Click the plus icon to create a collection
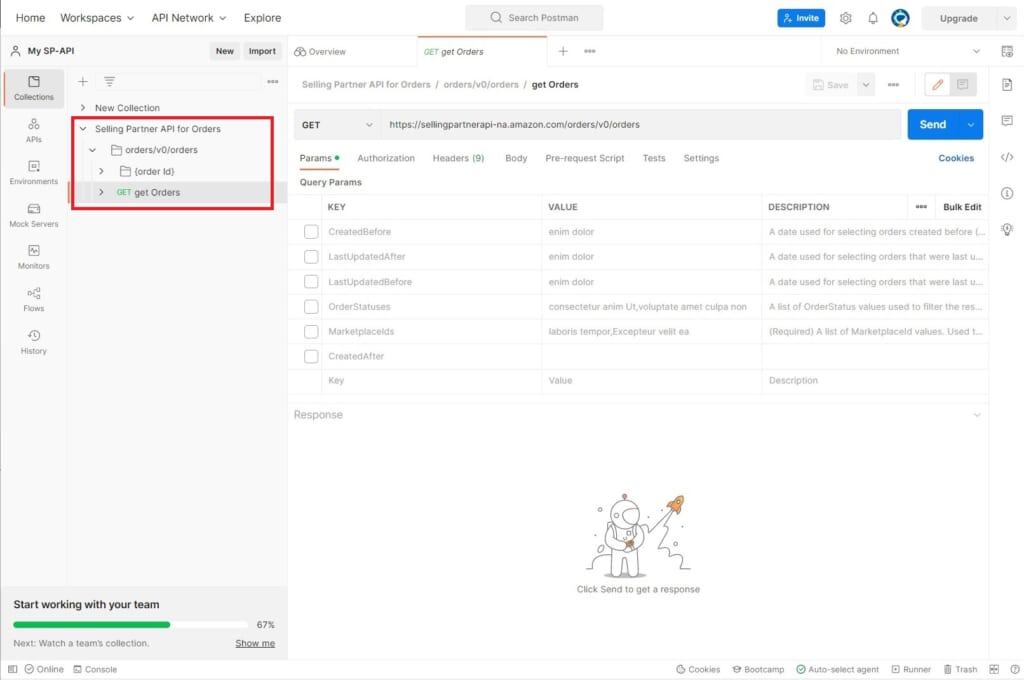 click(x=83, y=82)
